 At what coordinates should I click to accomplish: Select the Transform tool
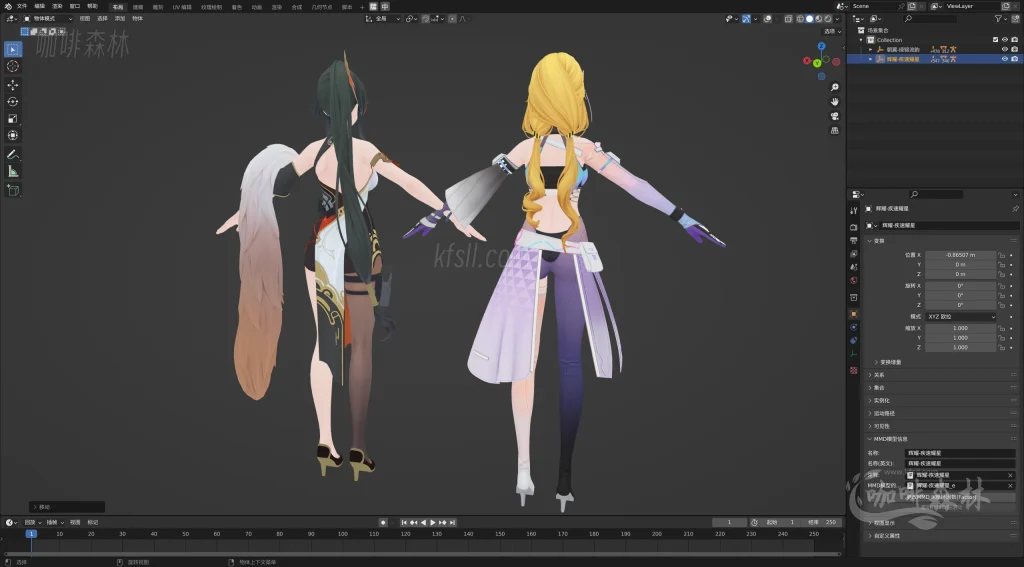(x=12, y=135)
